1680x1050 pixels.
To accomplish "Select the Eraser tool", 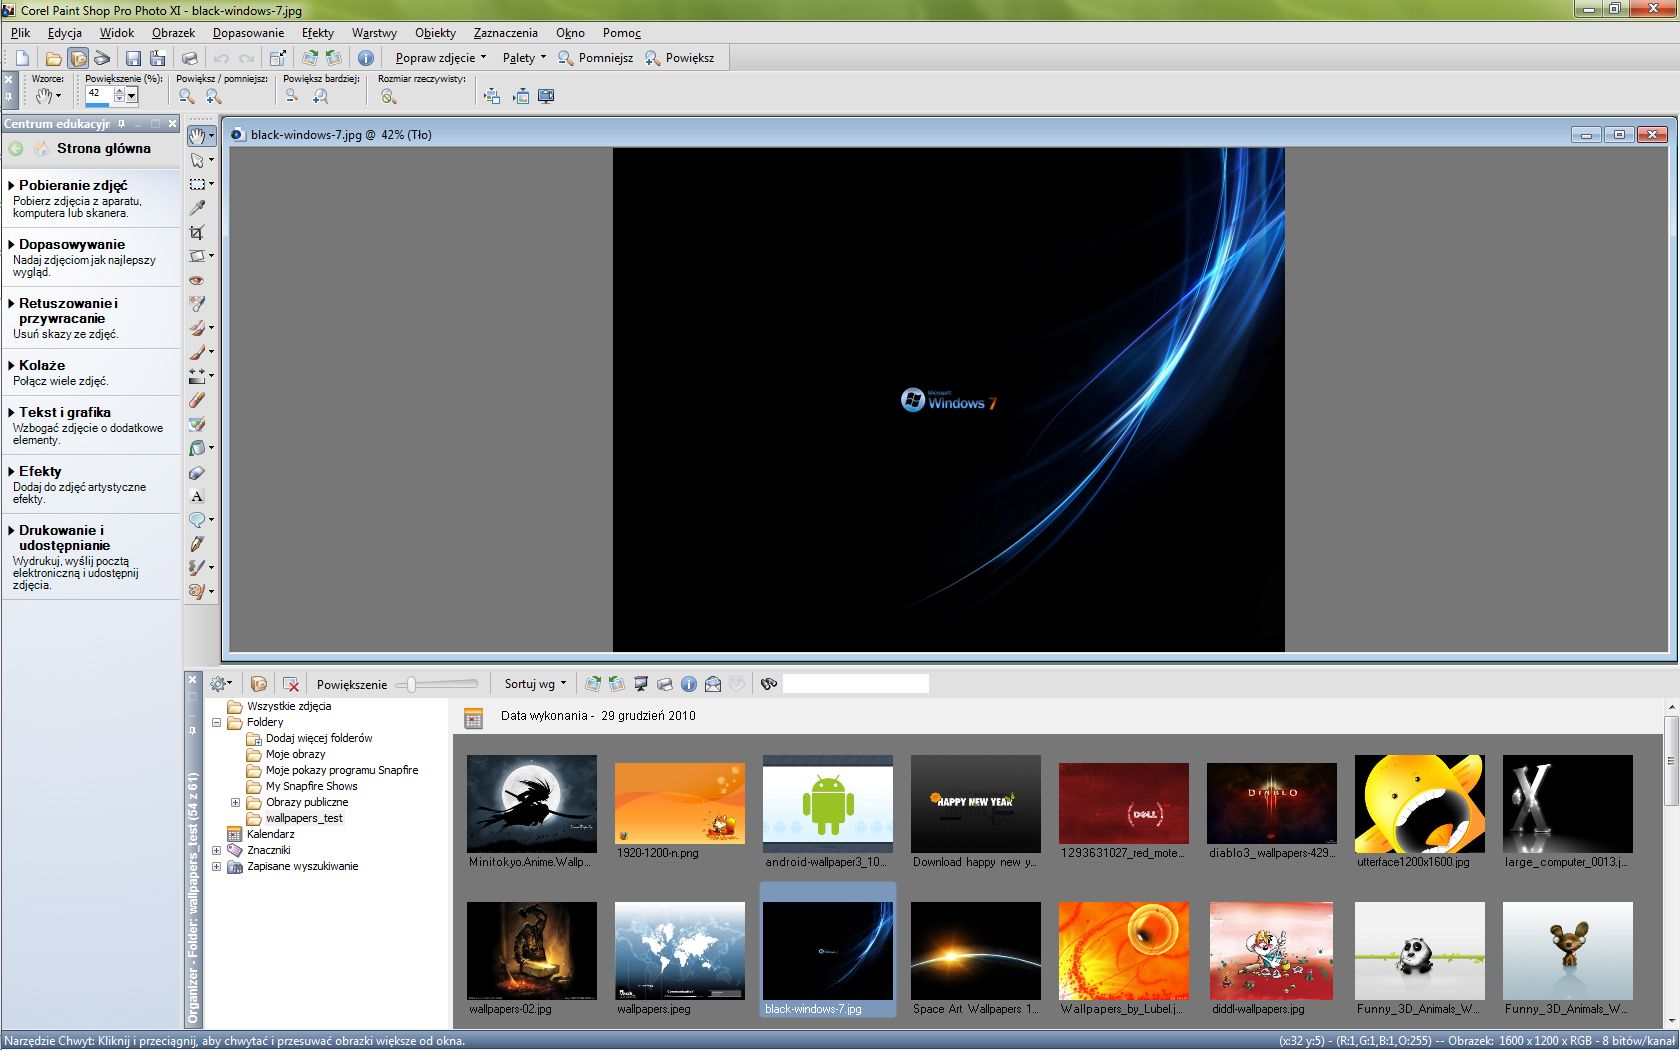I will [198, 400].
